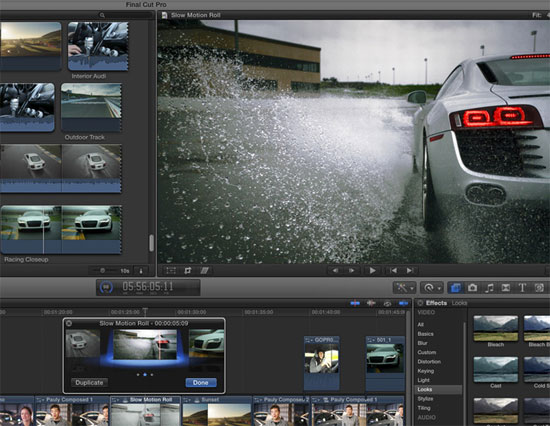Click the browser search magnifier icon

point(102,15)
